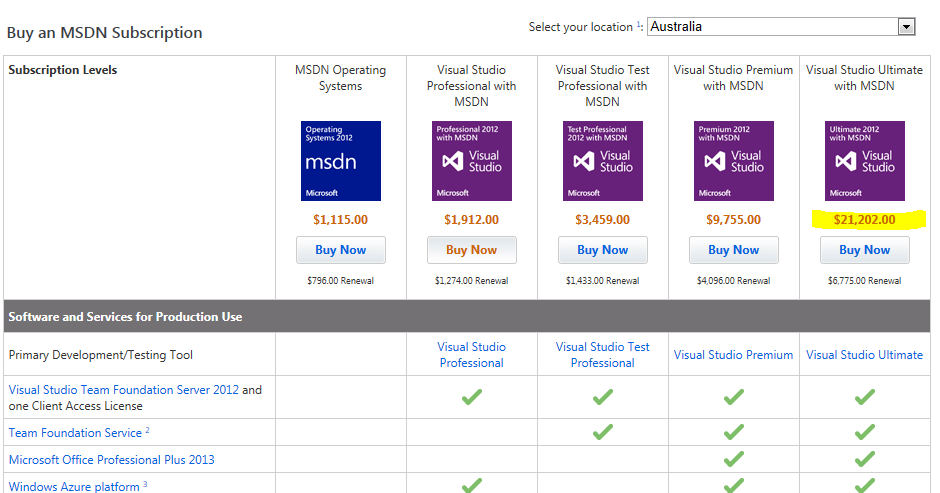Image resolution: width=940 pixels, height=493 pixels.
Task: Open the Windows Azure platform link
Action: pos(74,486)
